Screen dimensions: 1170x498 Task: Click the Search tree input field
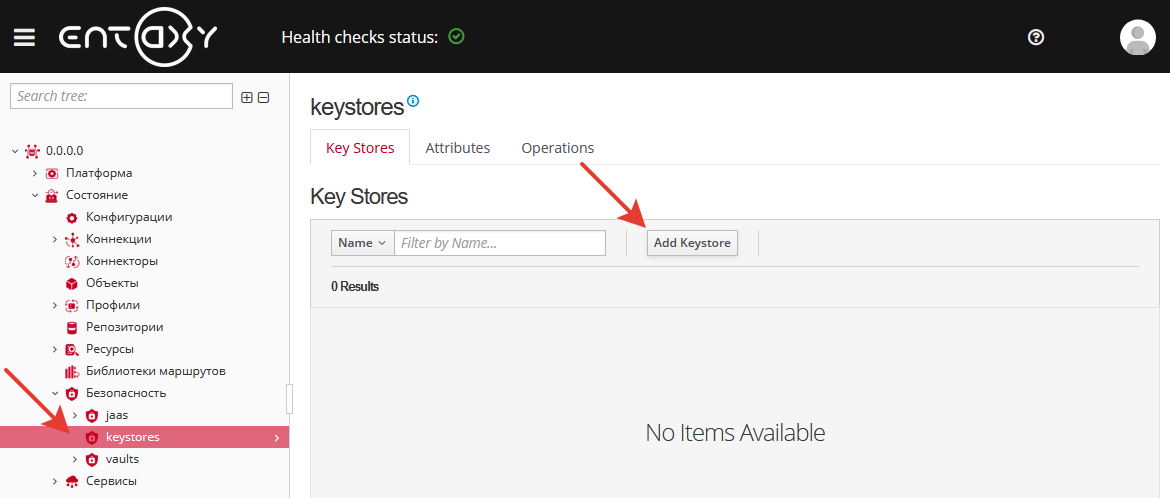coord(122,96)
